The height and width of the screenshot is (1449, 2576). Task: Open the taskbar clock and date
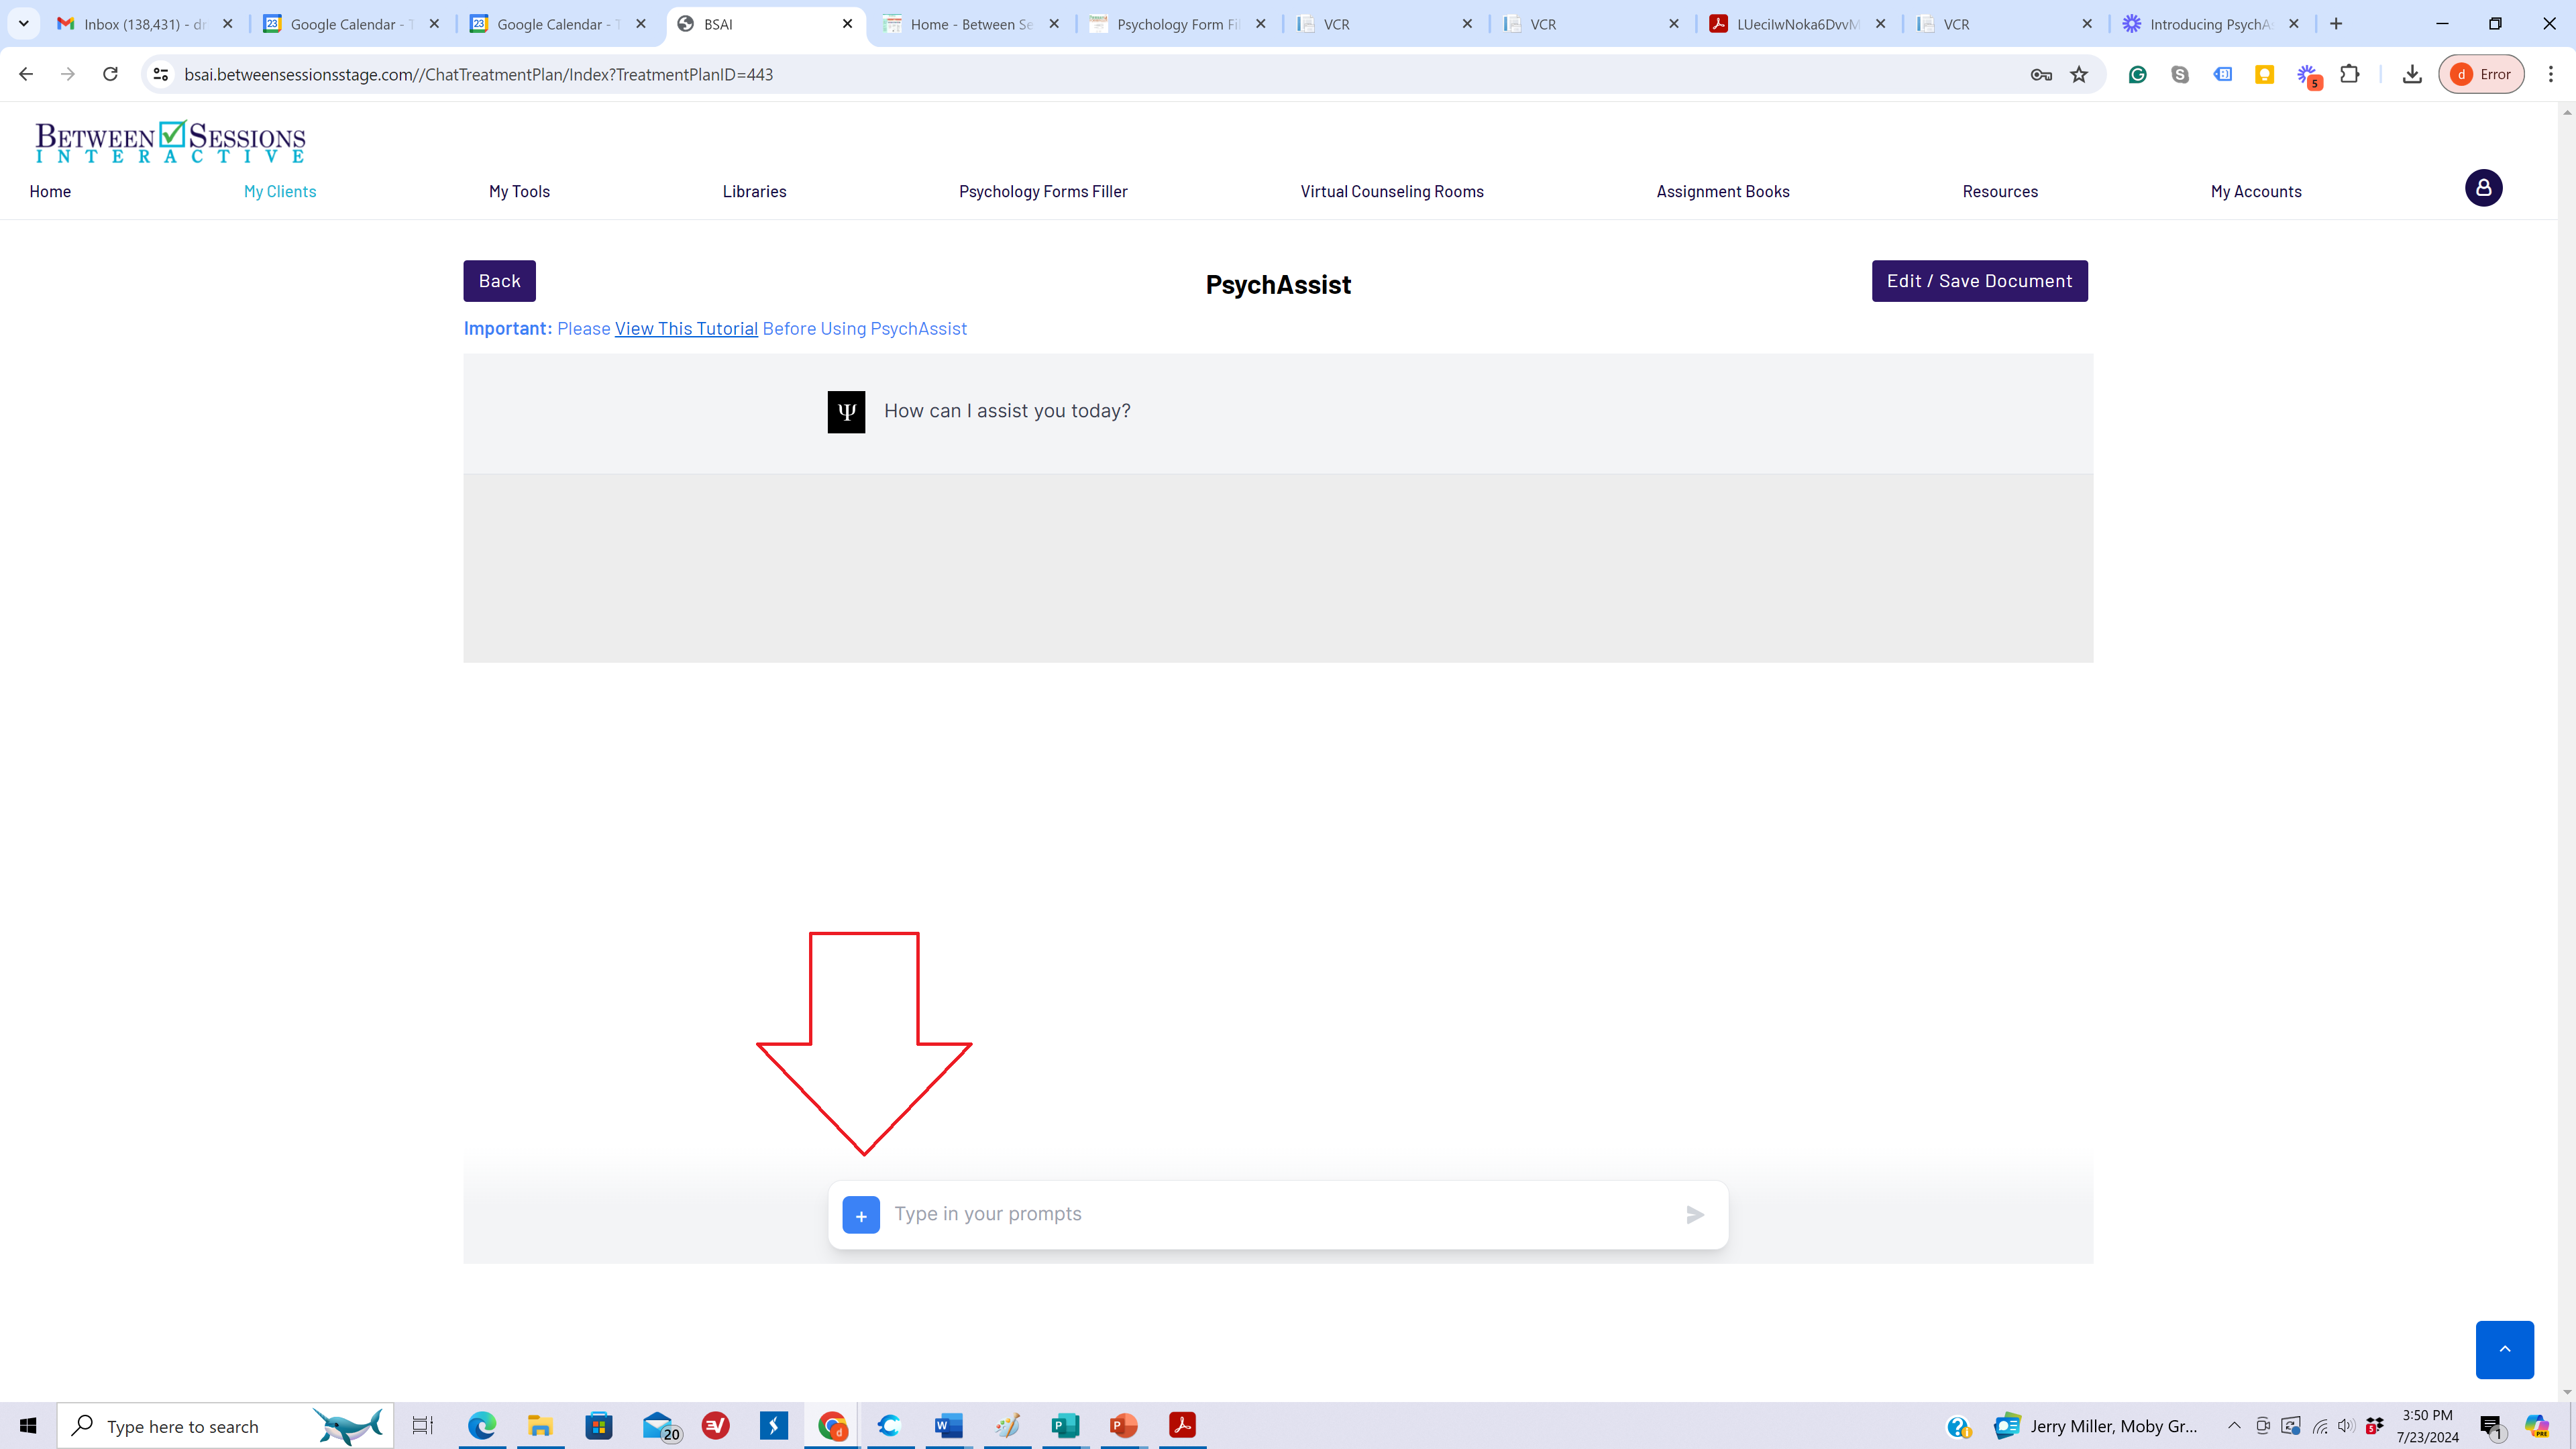pos(2427,1426)
